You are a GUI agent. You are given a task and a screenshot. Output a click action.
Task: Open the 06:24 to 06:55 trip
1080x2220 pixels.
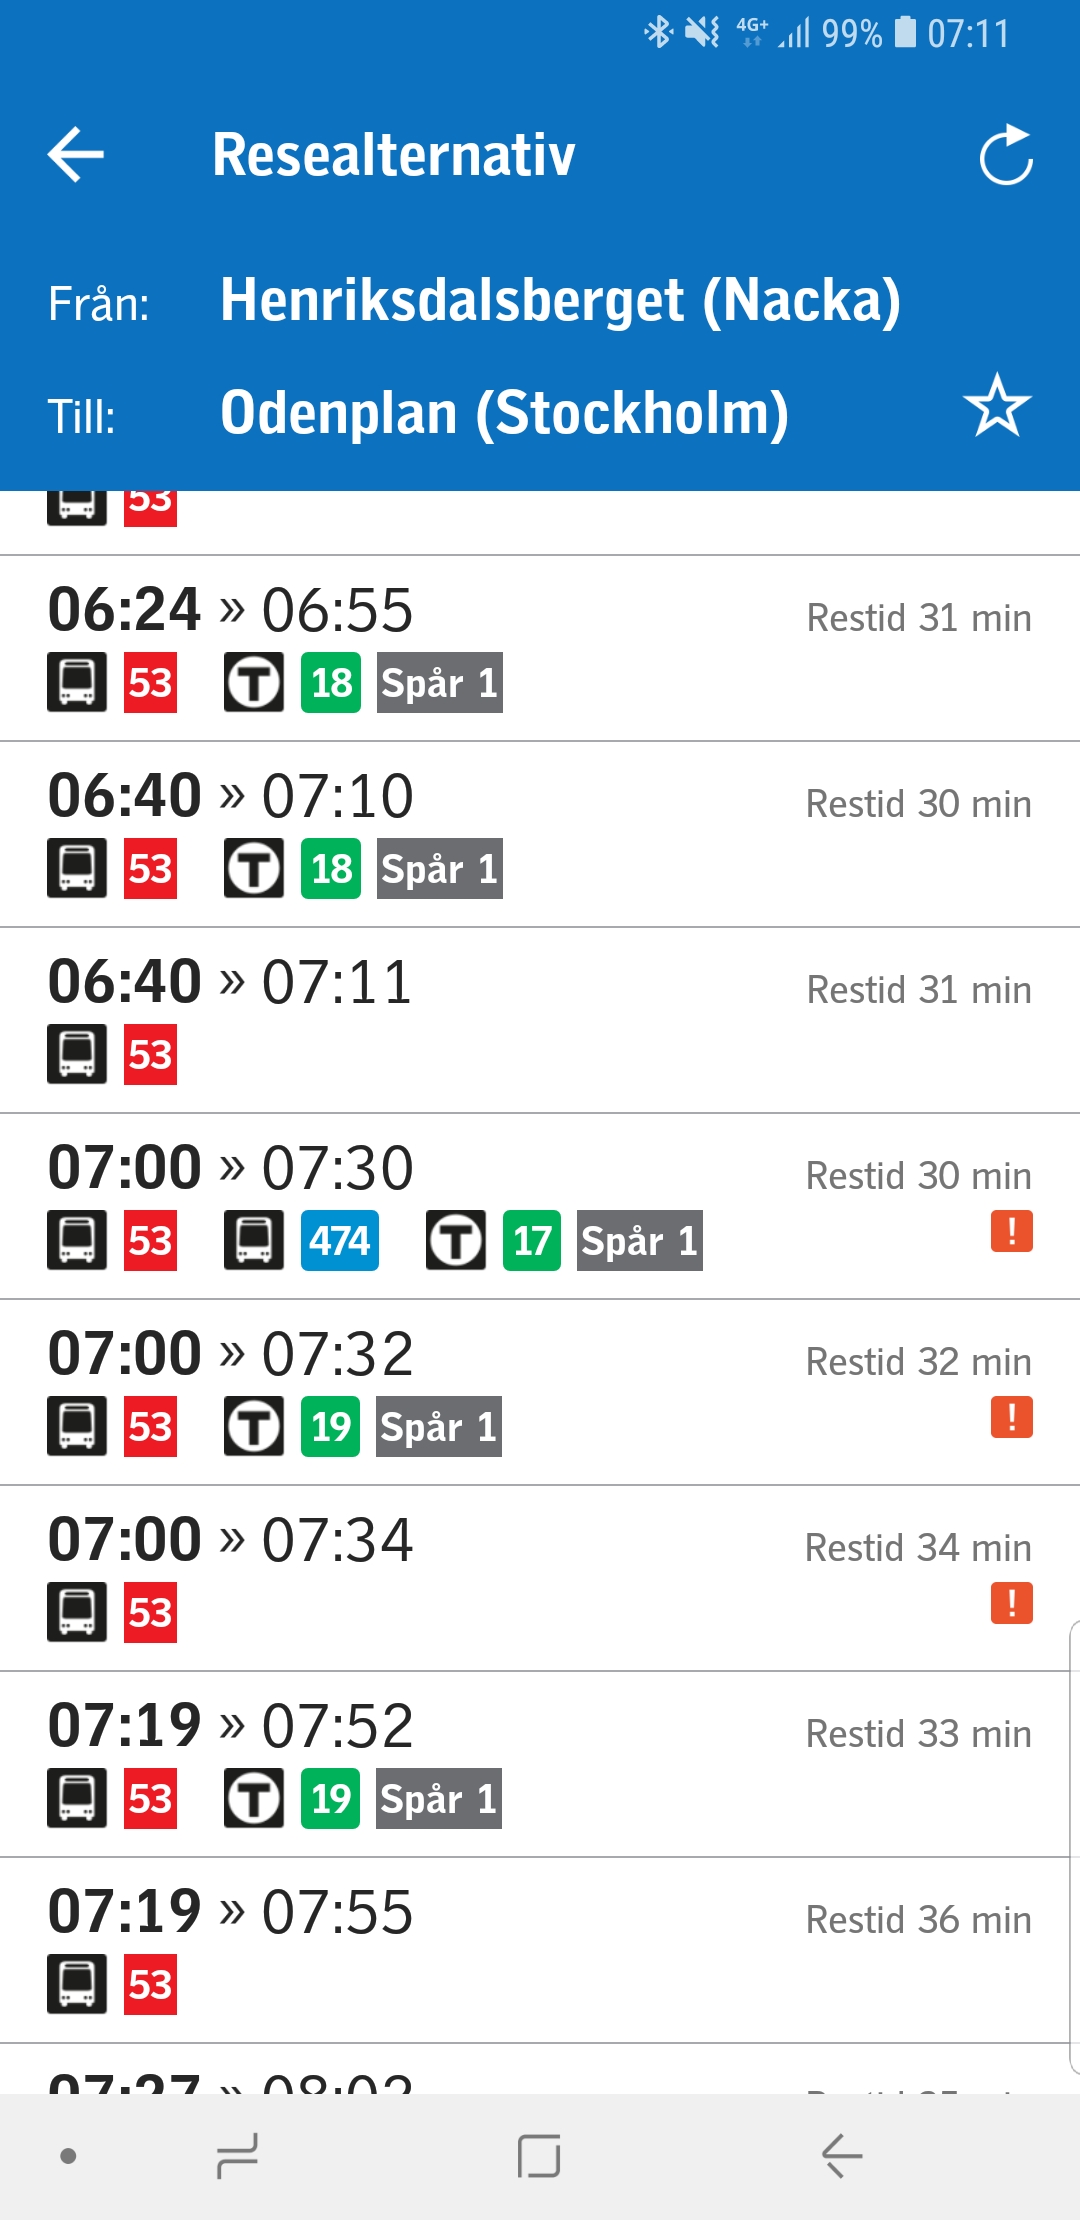[x=540, y=648]
